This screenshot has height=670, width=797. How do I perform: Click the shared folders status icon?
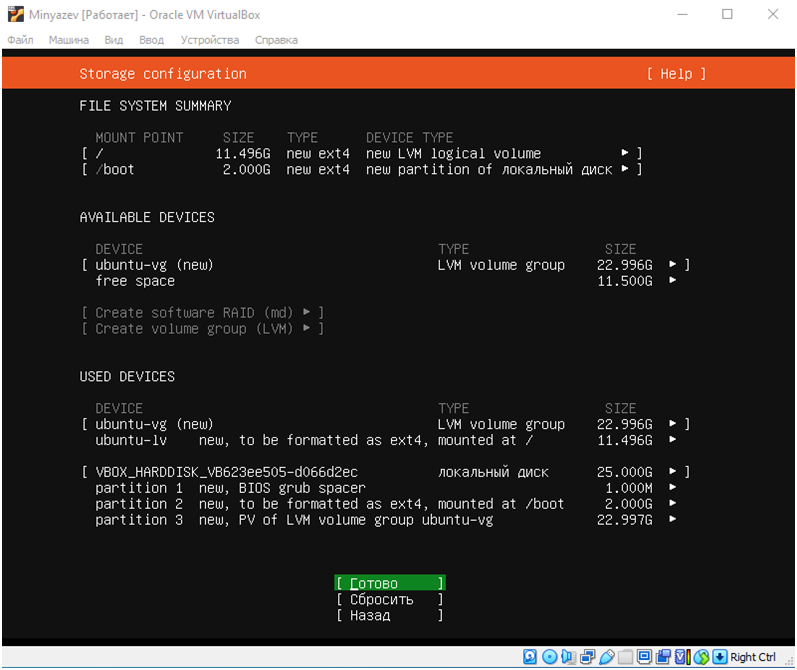pyautogui.click(x=626, y=657)
